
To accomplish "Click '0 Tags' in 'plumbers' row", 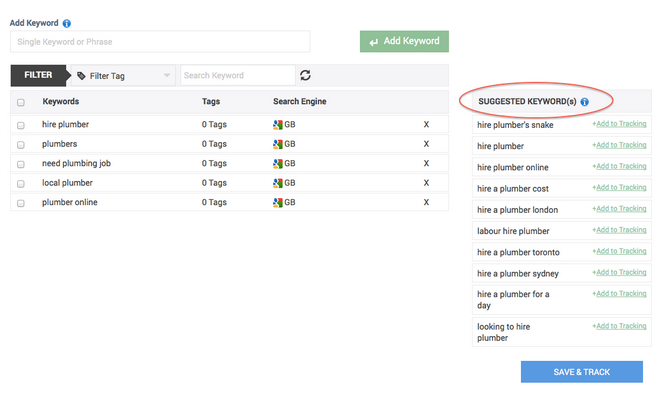I will coord(214,144).
